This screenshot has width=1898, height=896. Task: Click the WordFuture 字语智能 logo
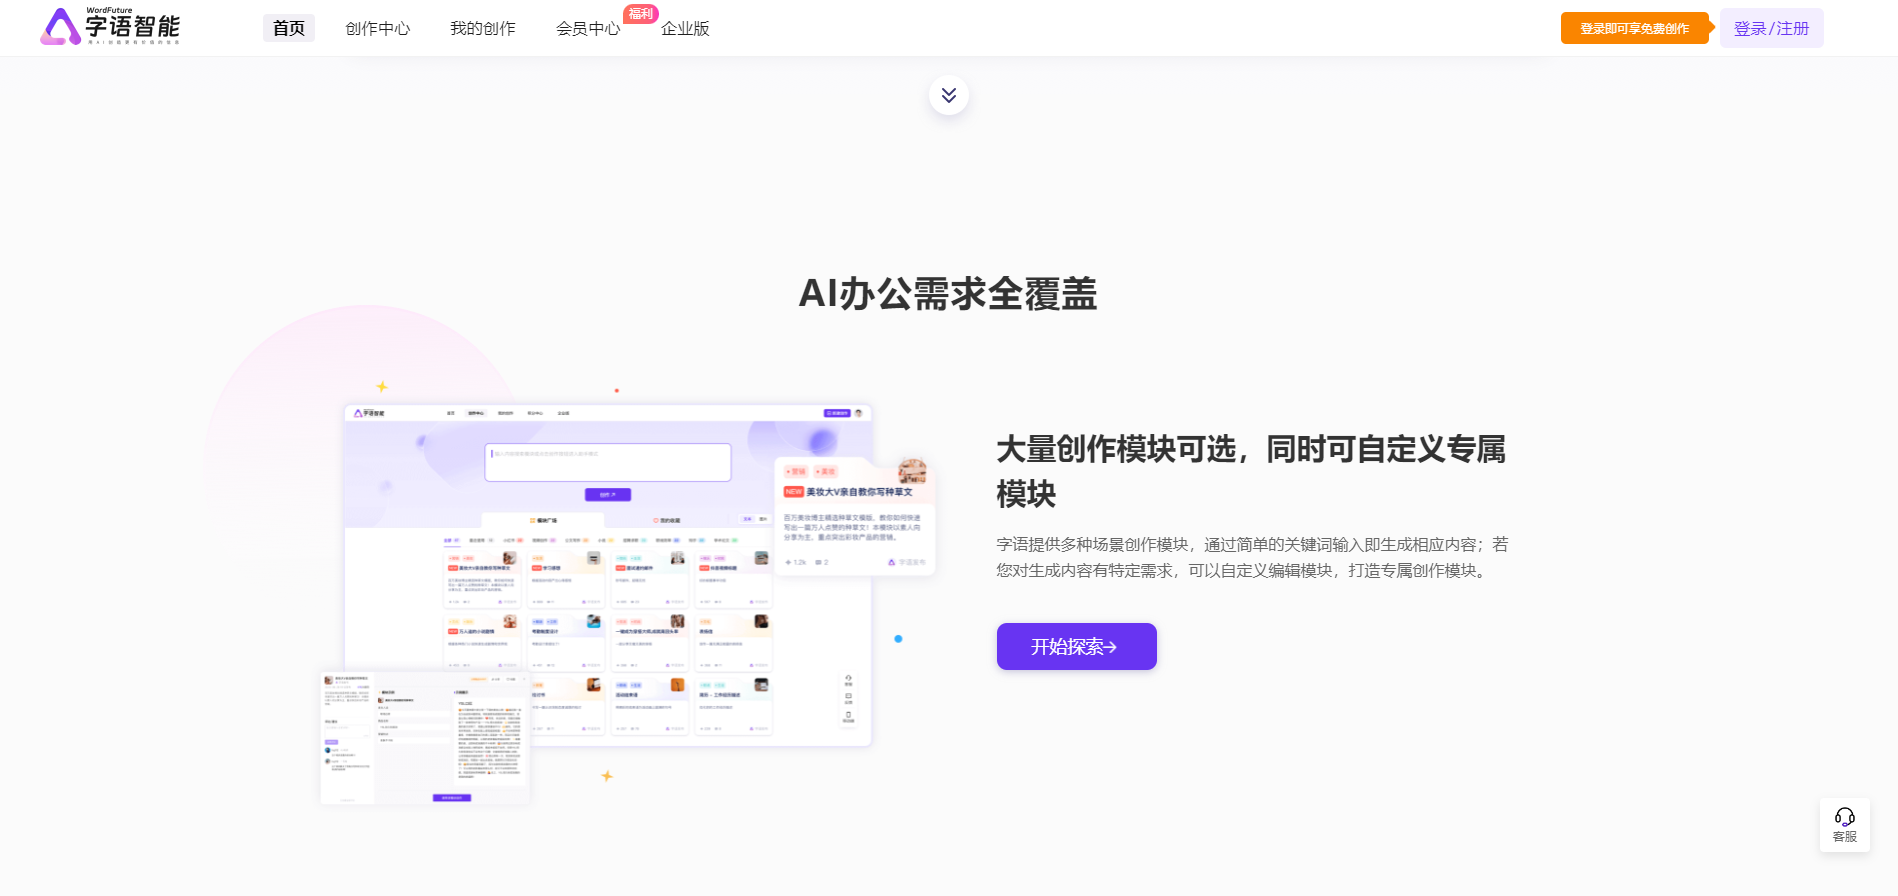click(110, 27)
